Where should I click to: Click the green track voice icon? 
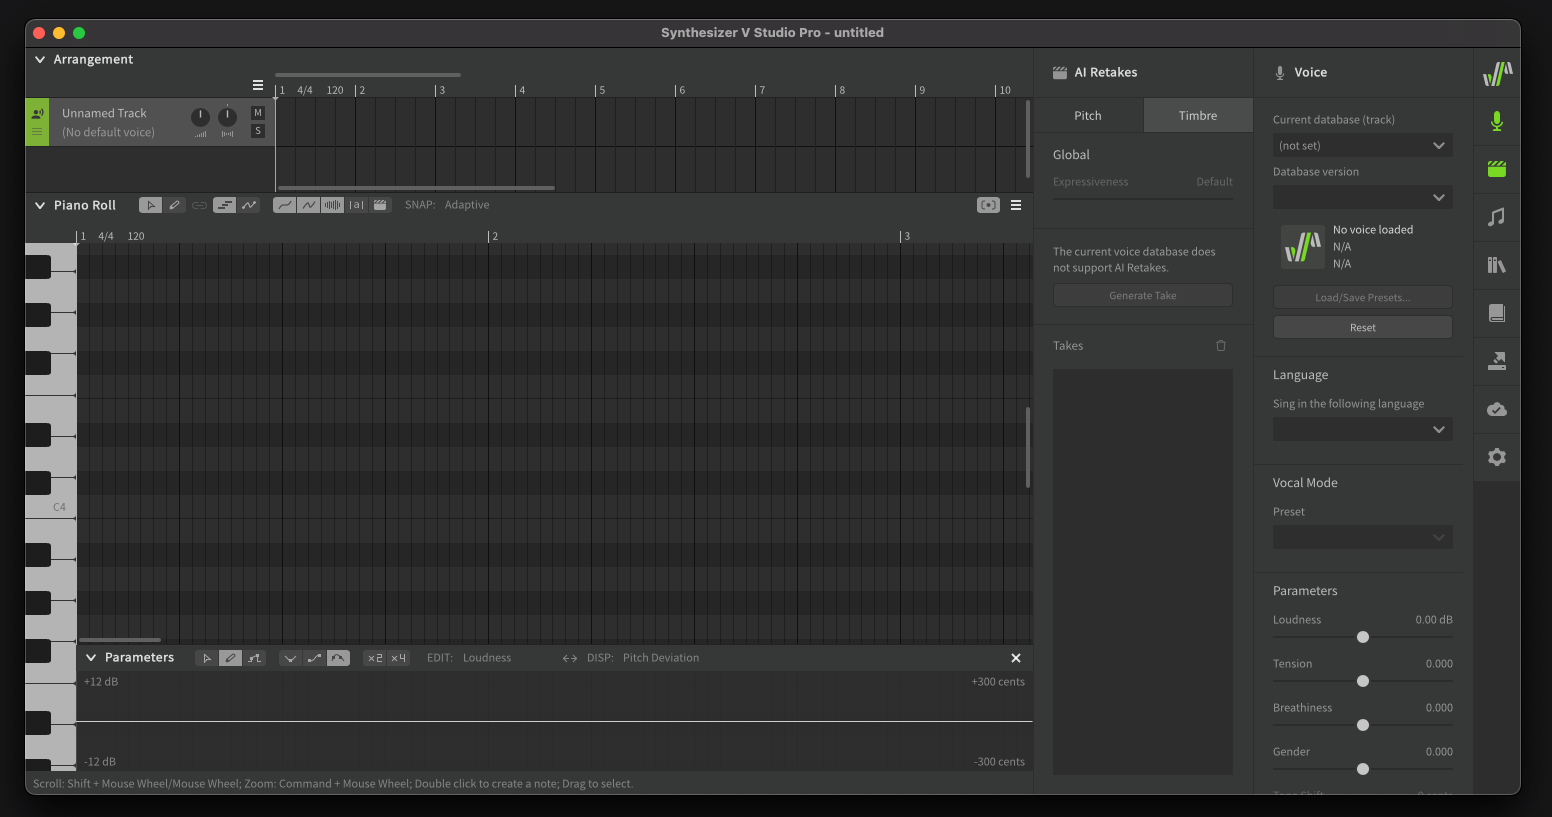point(37,114)
